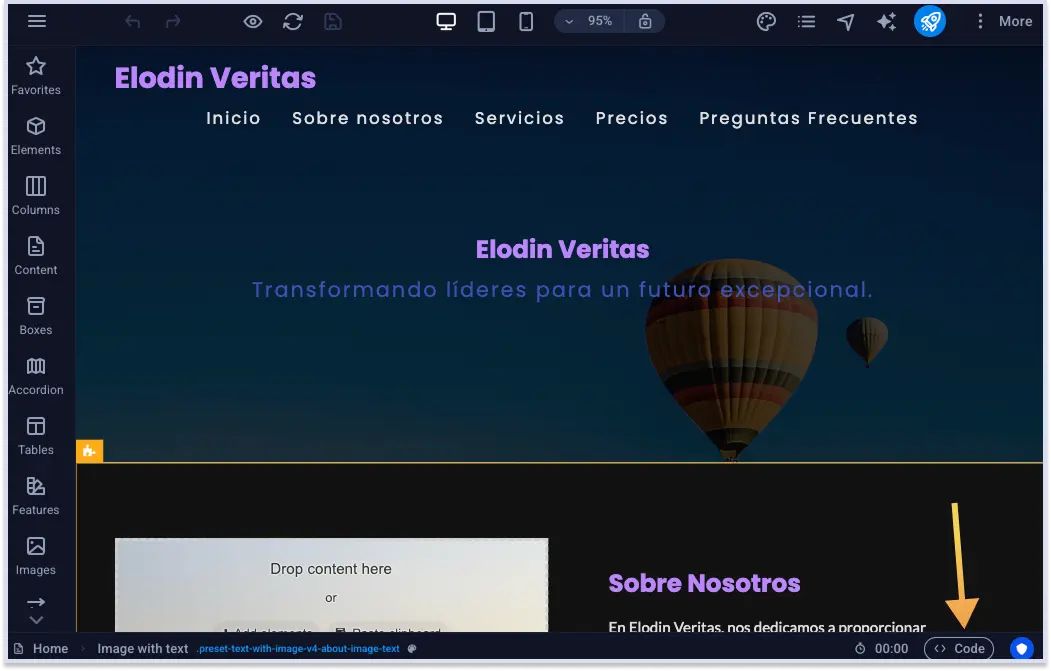Click the color palette icon in the toolbar

pos(765,21)
